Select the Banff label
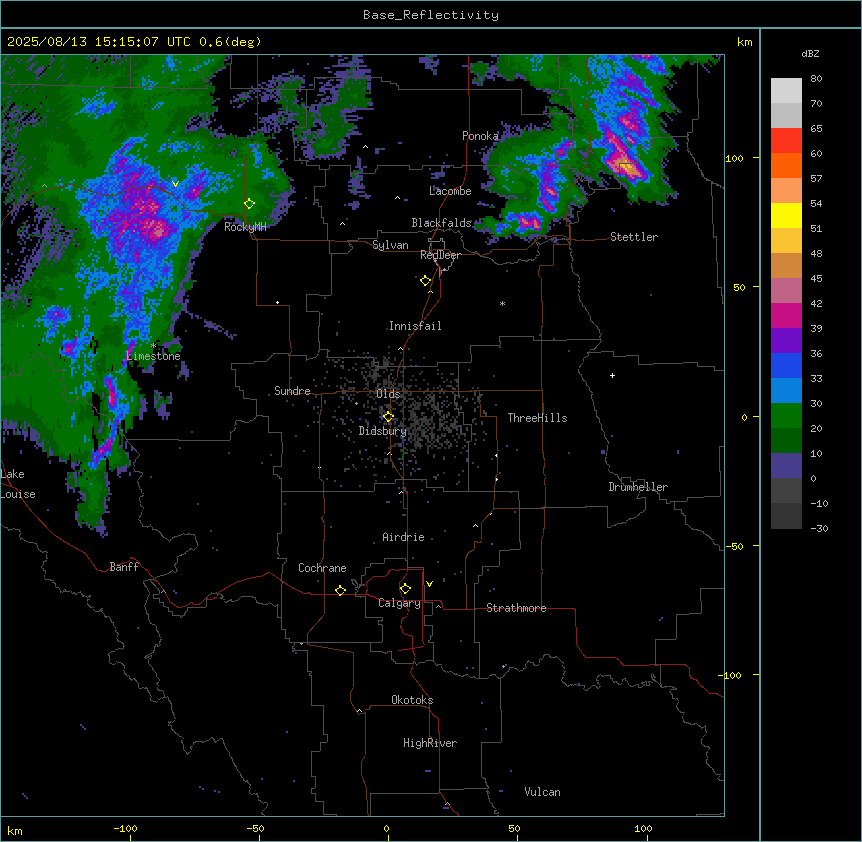 point(124,567)
